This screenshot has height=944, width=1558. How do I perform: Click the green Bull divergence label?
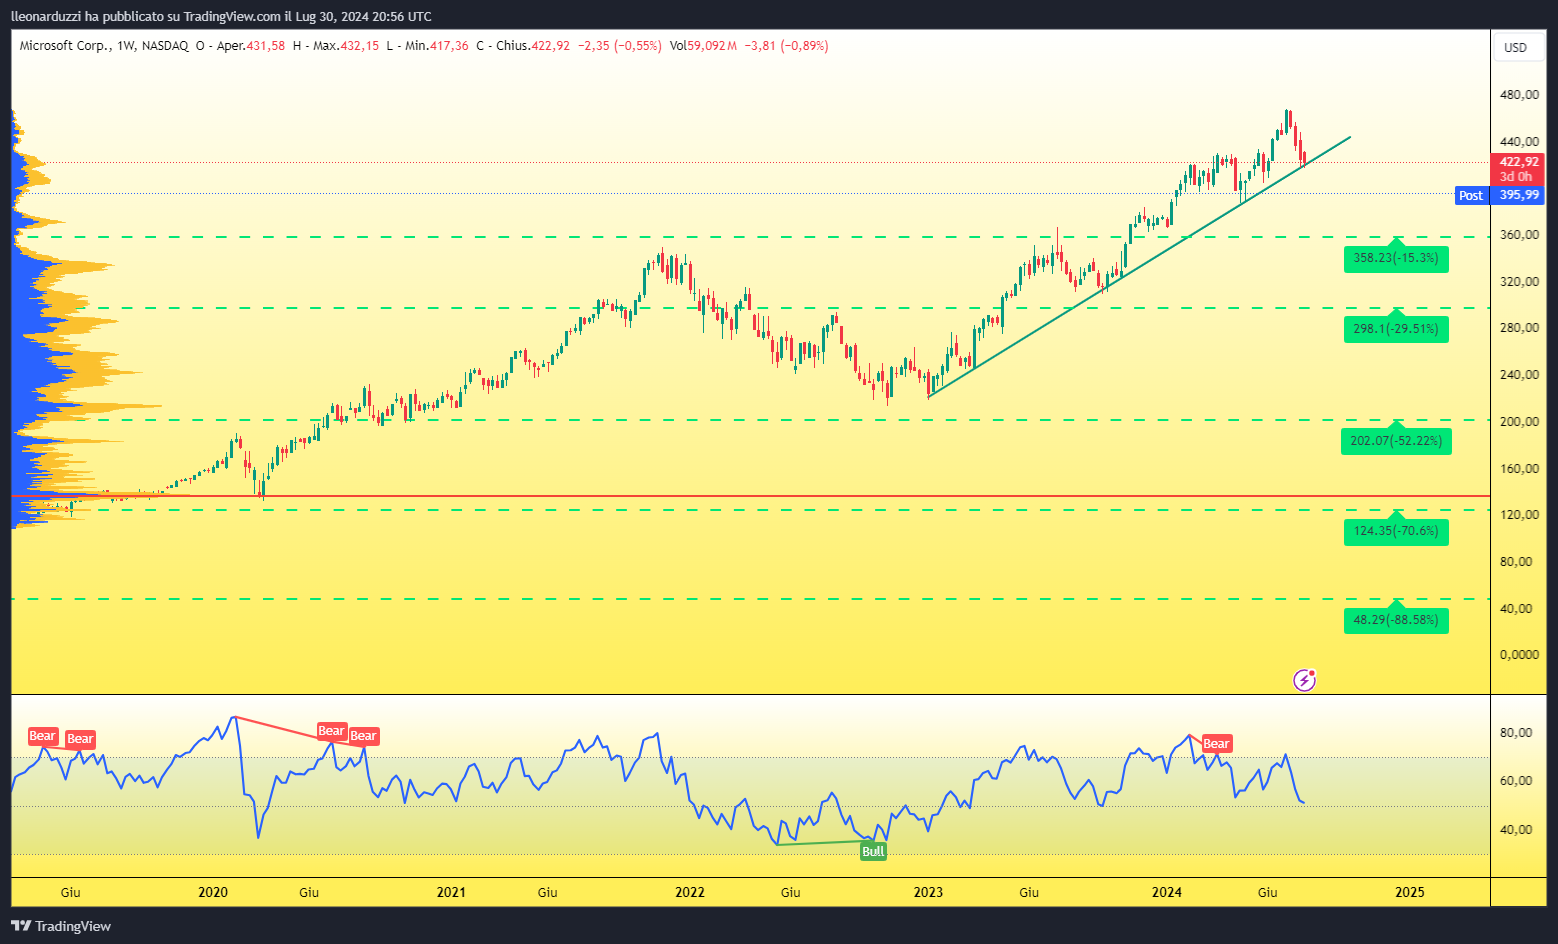tap(873, 851)
